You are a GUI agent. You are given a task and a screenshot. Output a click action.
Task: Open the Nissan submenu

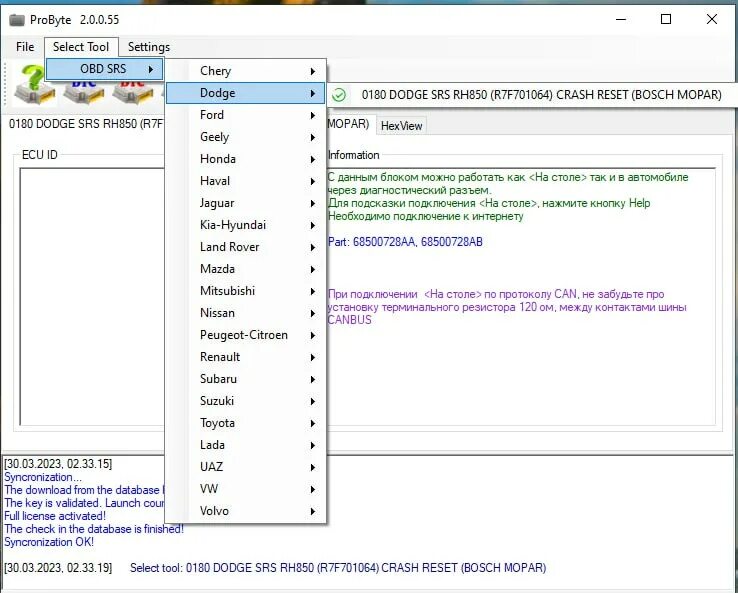pos(245,313)
